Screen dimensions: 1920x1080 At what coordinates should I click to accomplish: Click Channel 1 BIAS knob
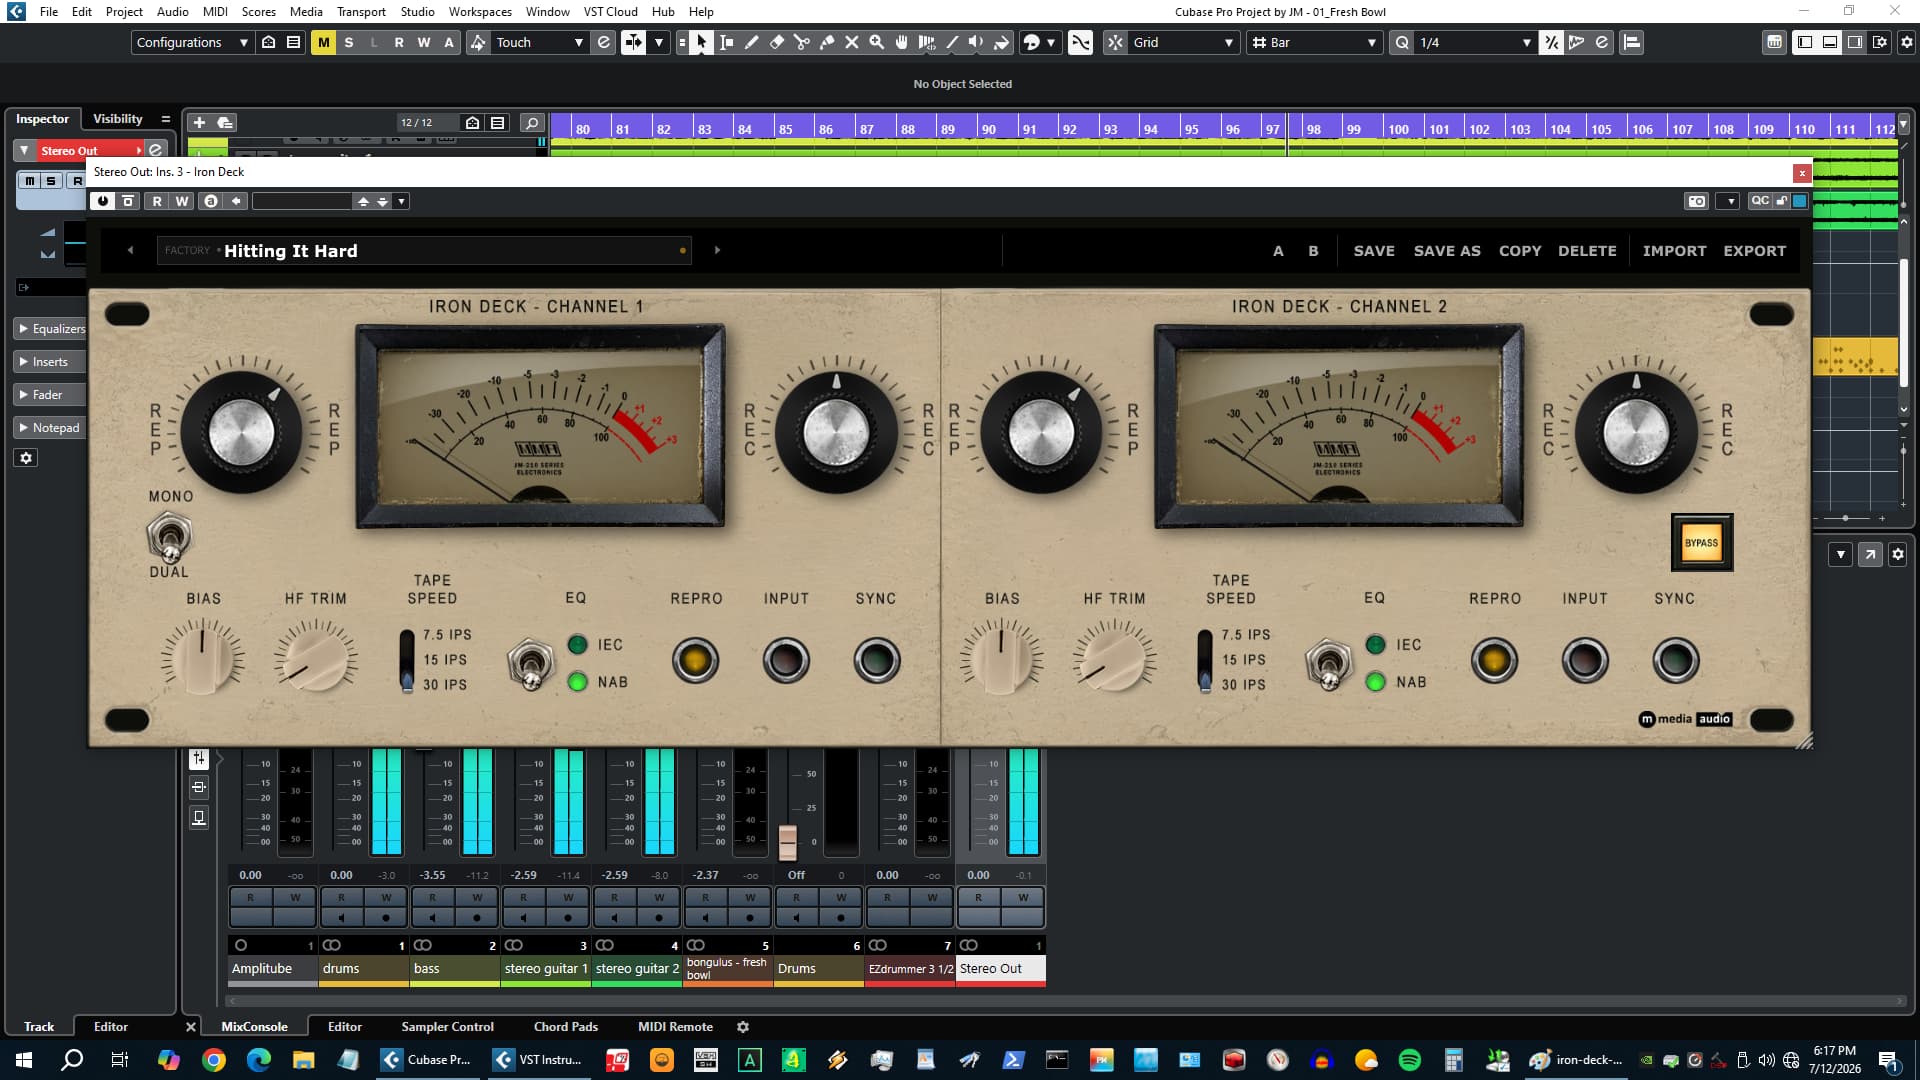202,657
